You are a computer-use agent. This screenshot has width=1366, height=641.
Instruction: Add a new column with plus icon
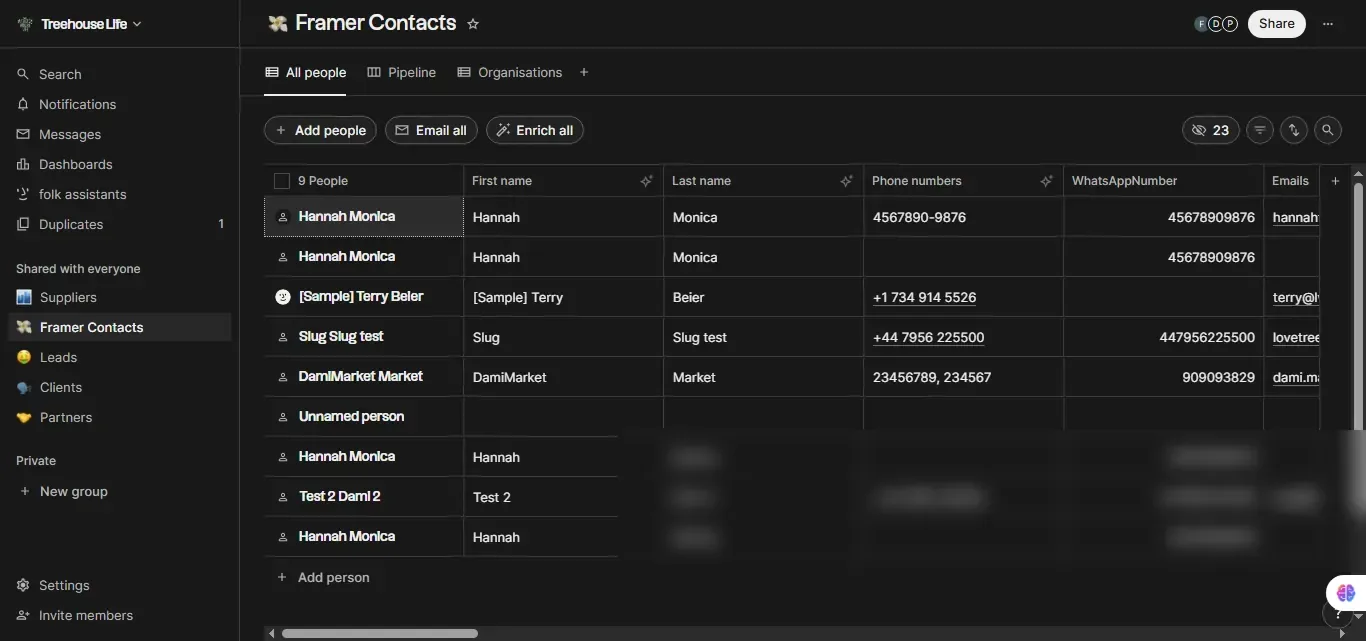click(1335, 181)
